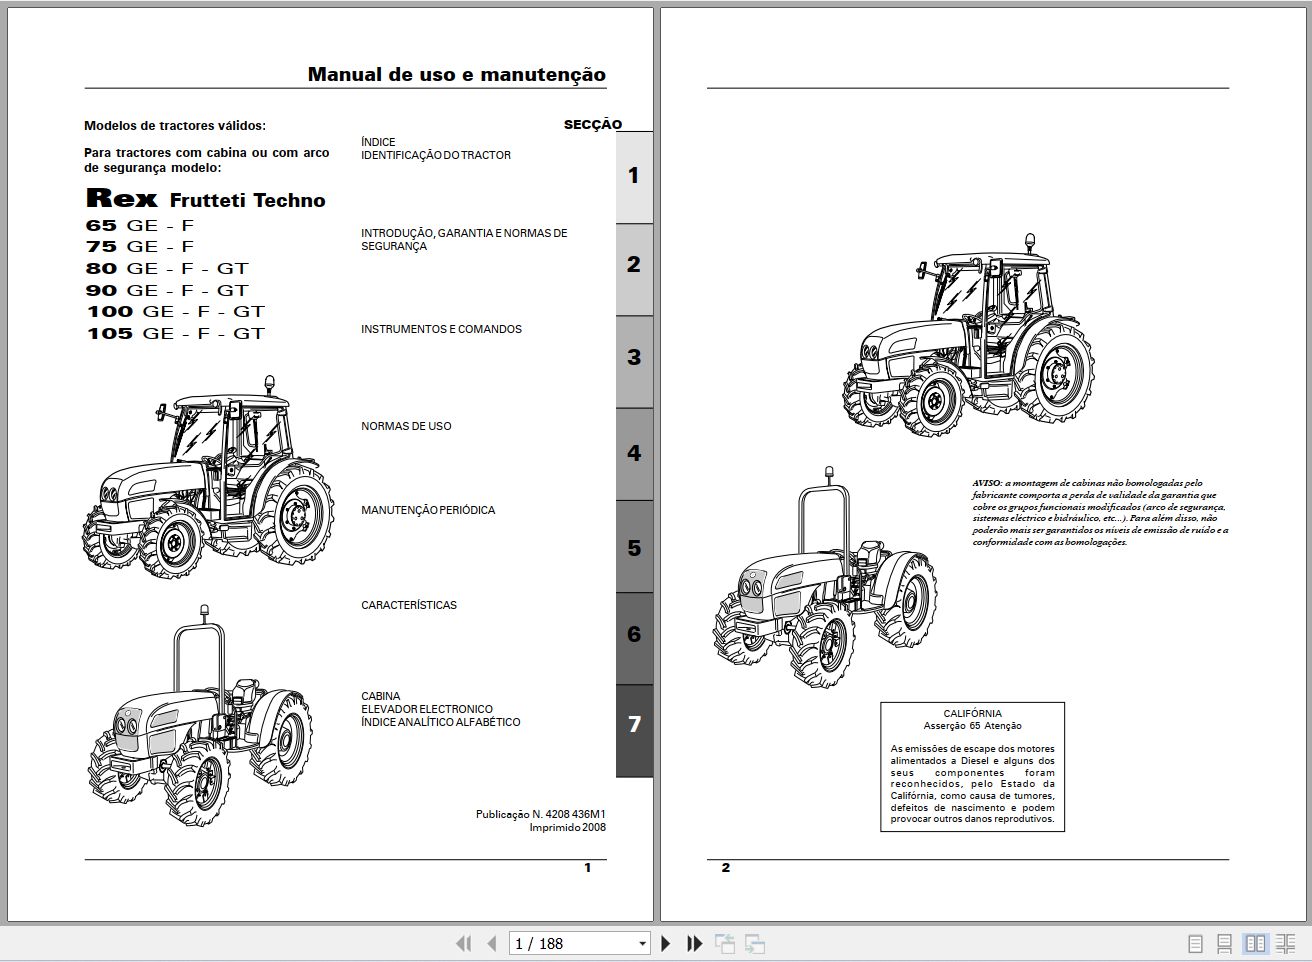The width and height of the screenshot is (1312, 962).
Task: Select section tab 4
Action: tap(634, 453)
